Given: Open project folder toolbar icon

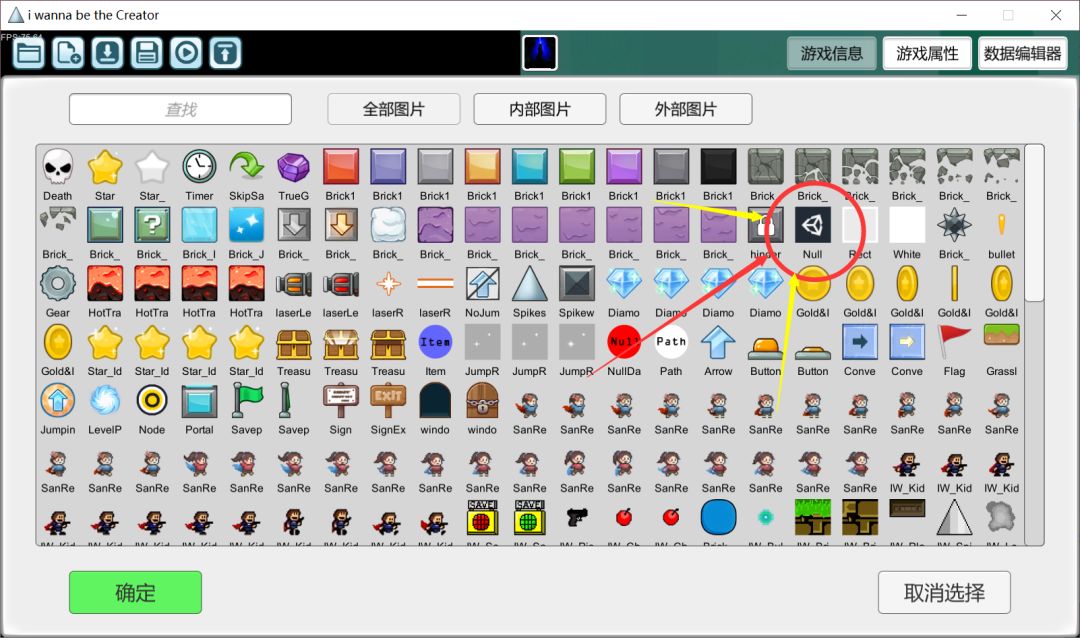Looking at the screenshot, I should click(29, 53).
